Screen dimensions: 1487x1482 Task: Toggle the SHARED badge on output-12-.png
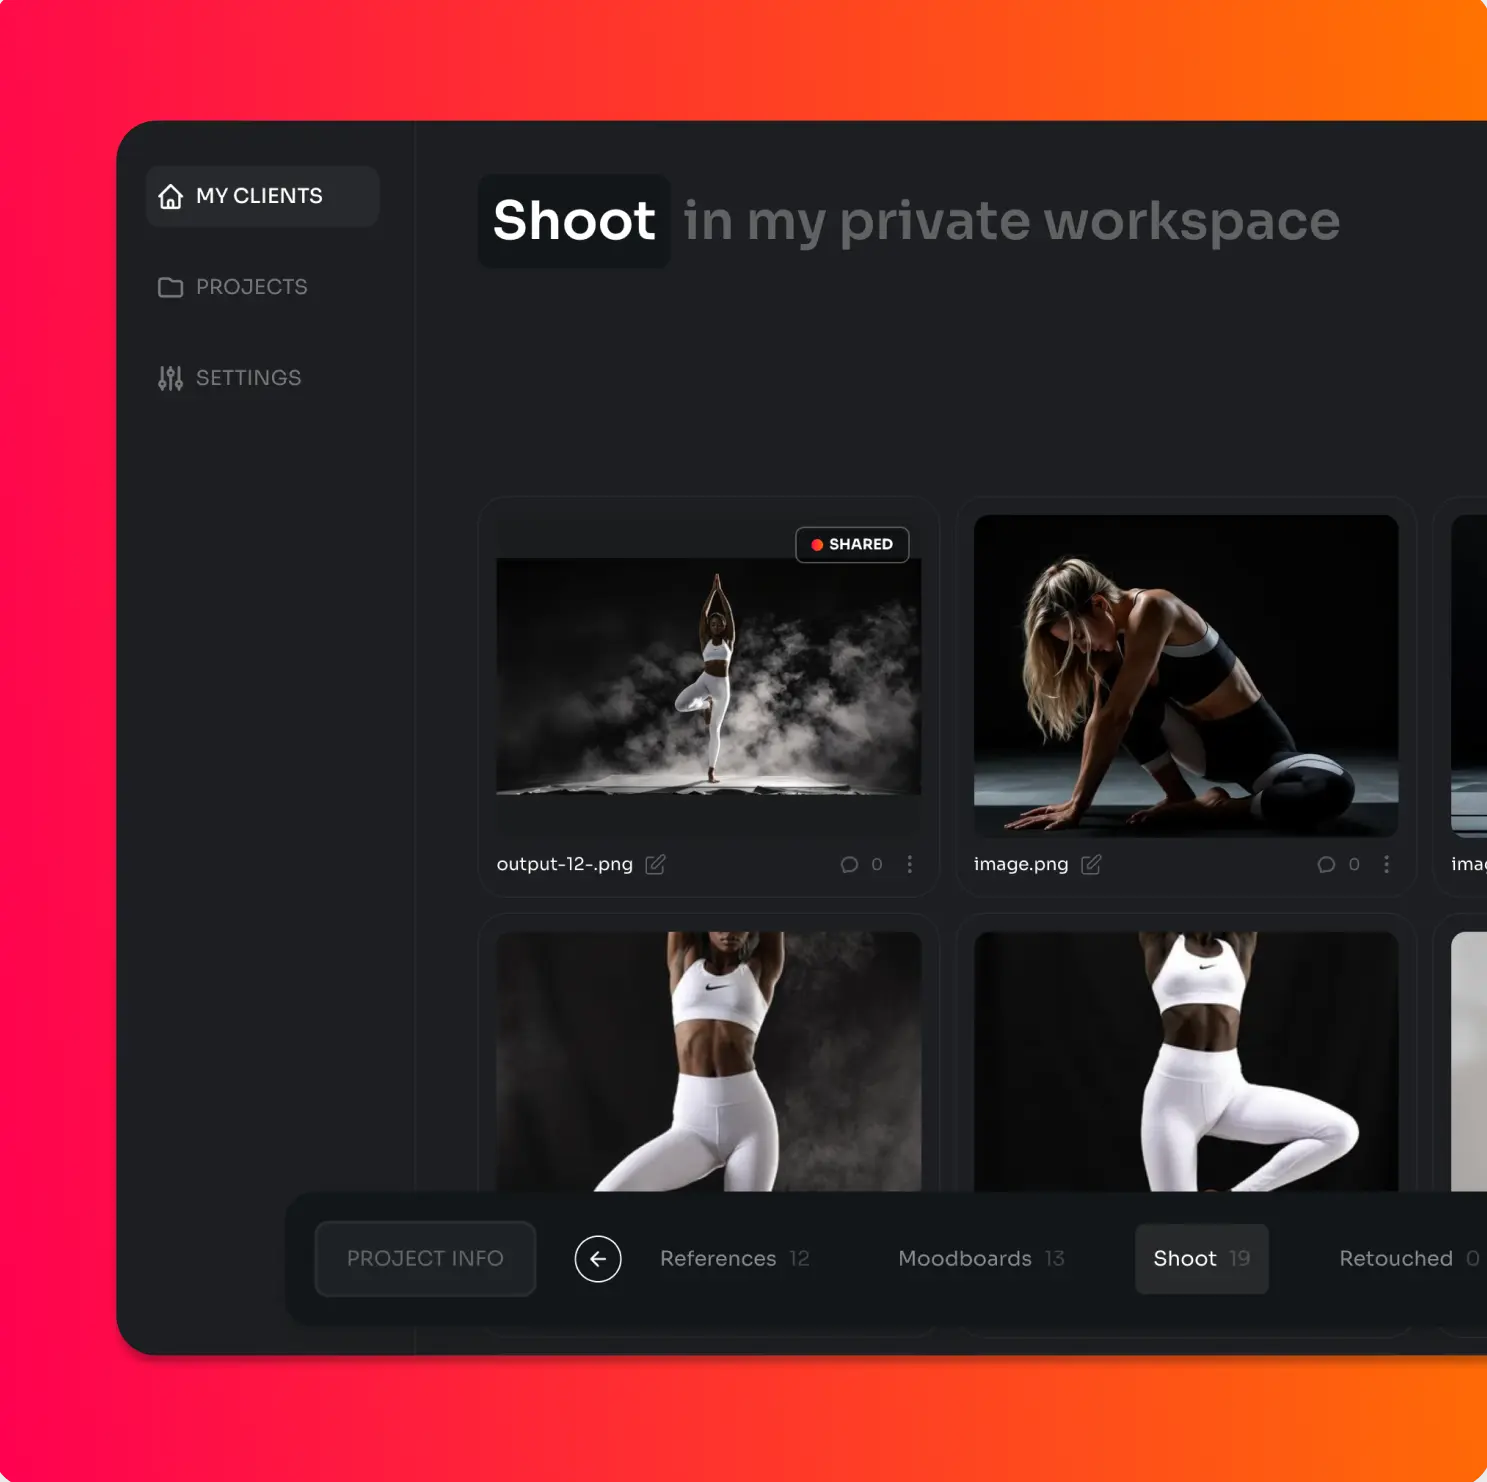(852, 544)
